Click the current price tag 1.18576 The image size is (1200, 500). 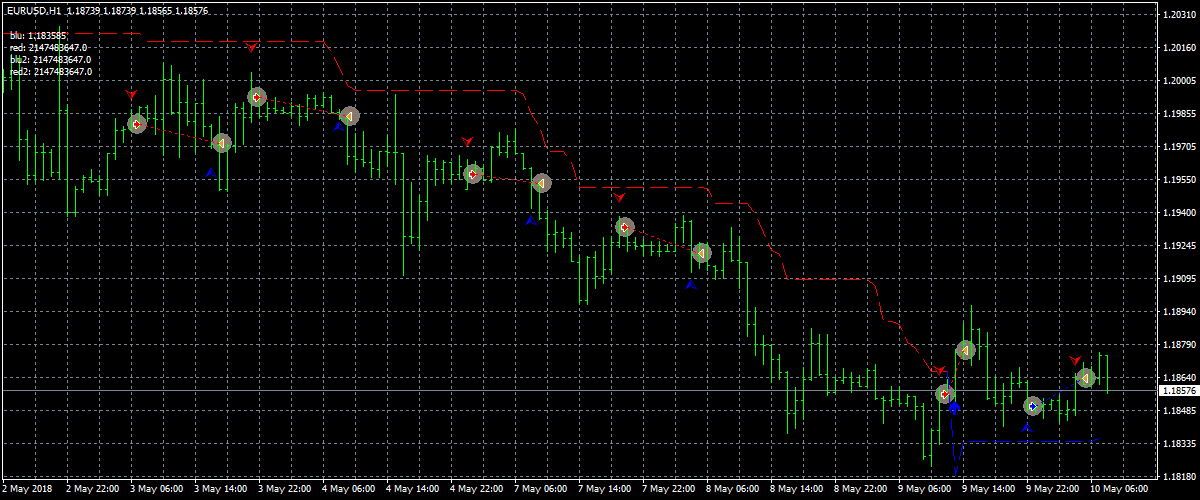point(1179,390)
